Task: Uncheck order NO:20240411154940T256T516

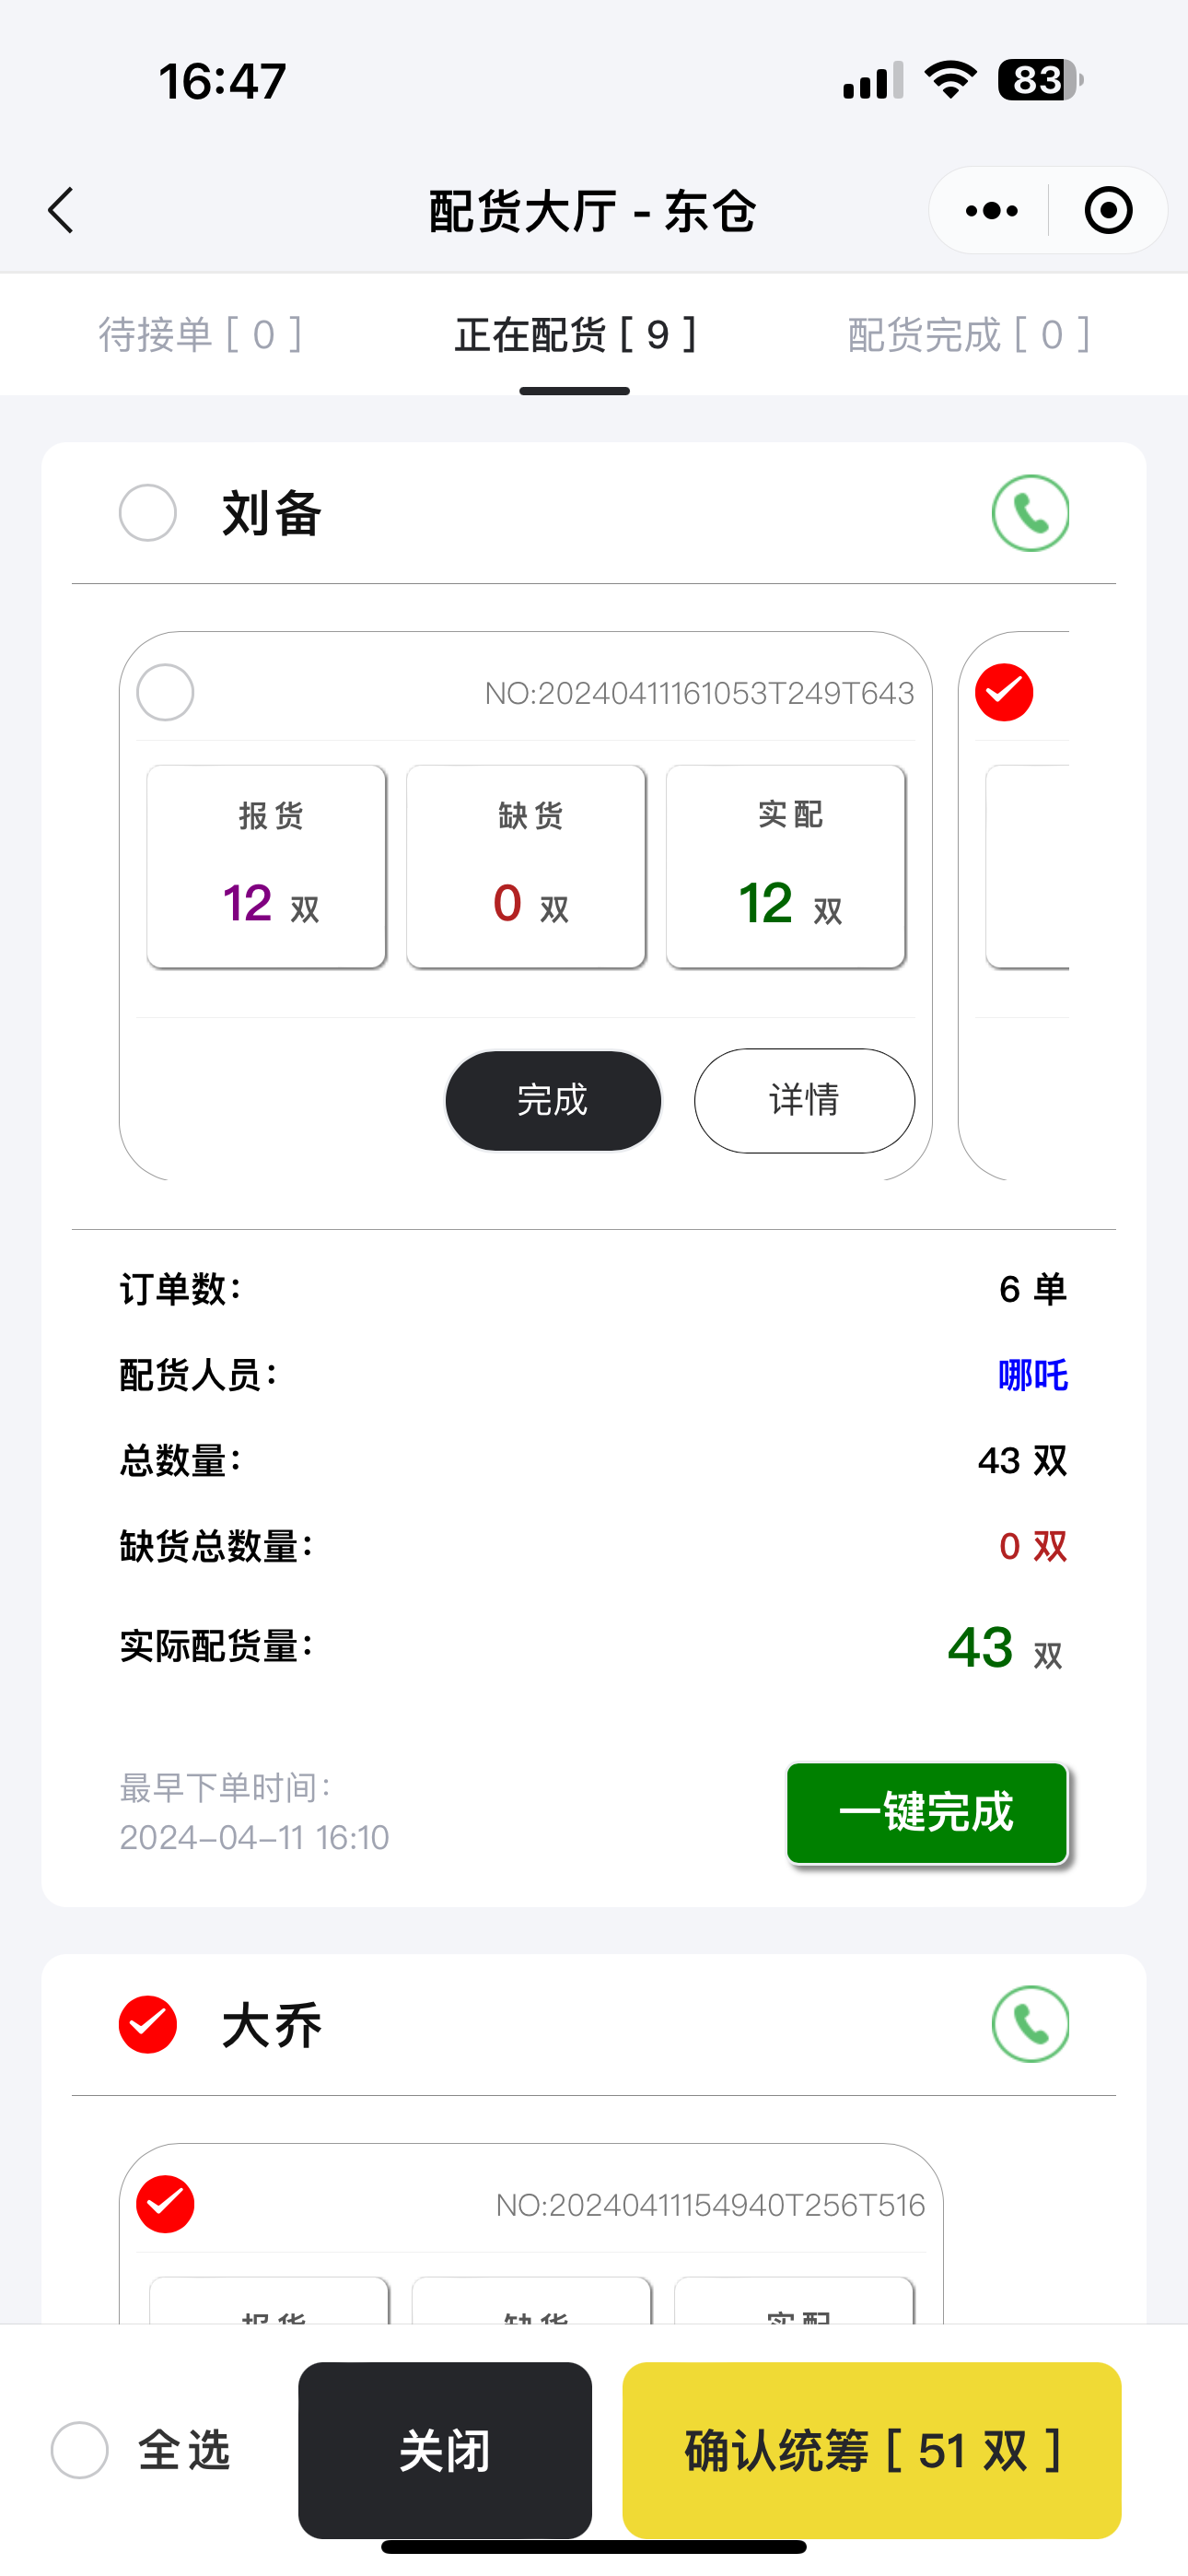Action: pyautogui.click(x=165, y=2203)
